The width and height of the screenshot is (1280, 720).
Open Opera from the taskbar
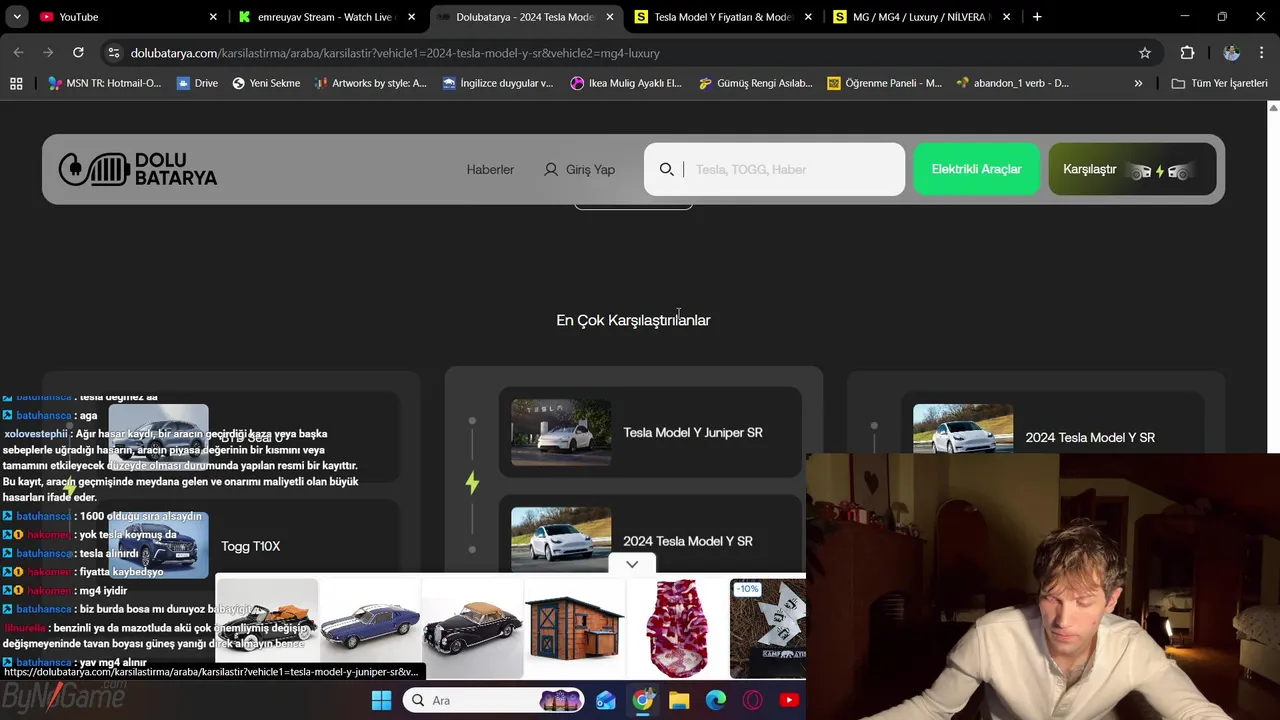(752, 700)
